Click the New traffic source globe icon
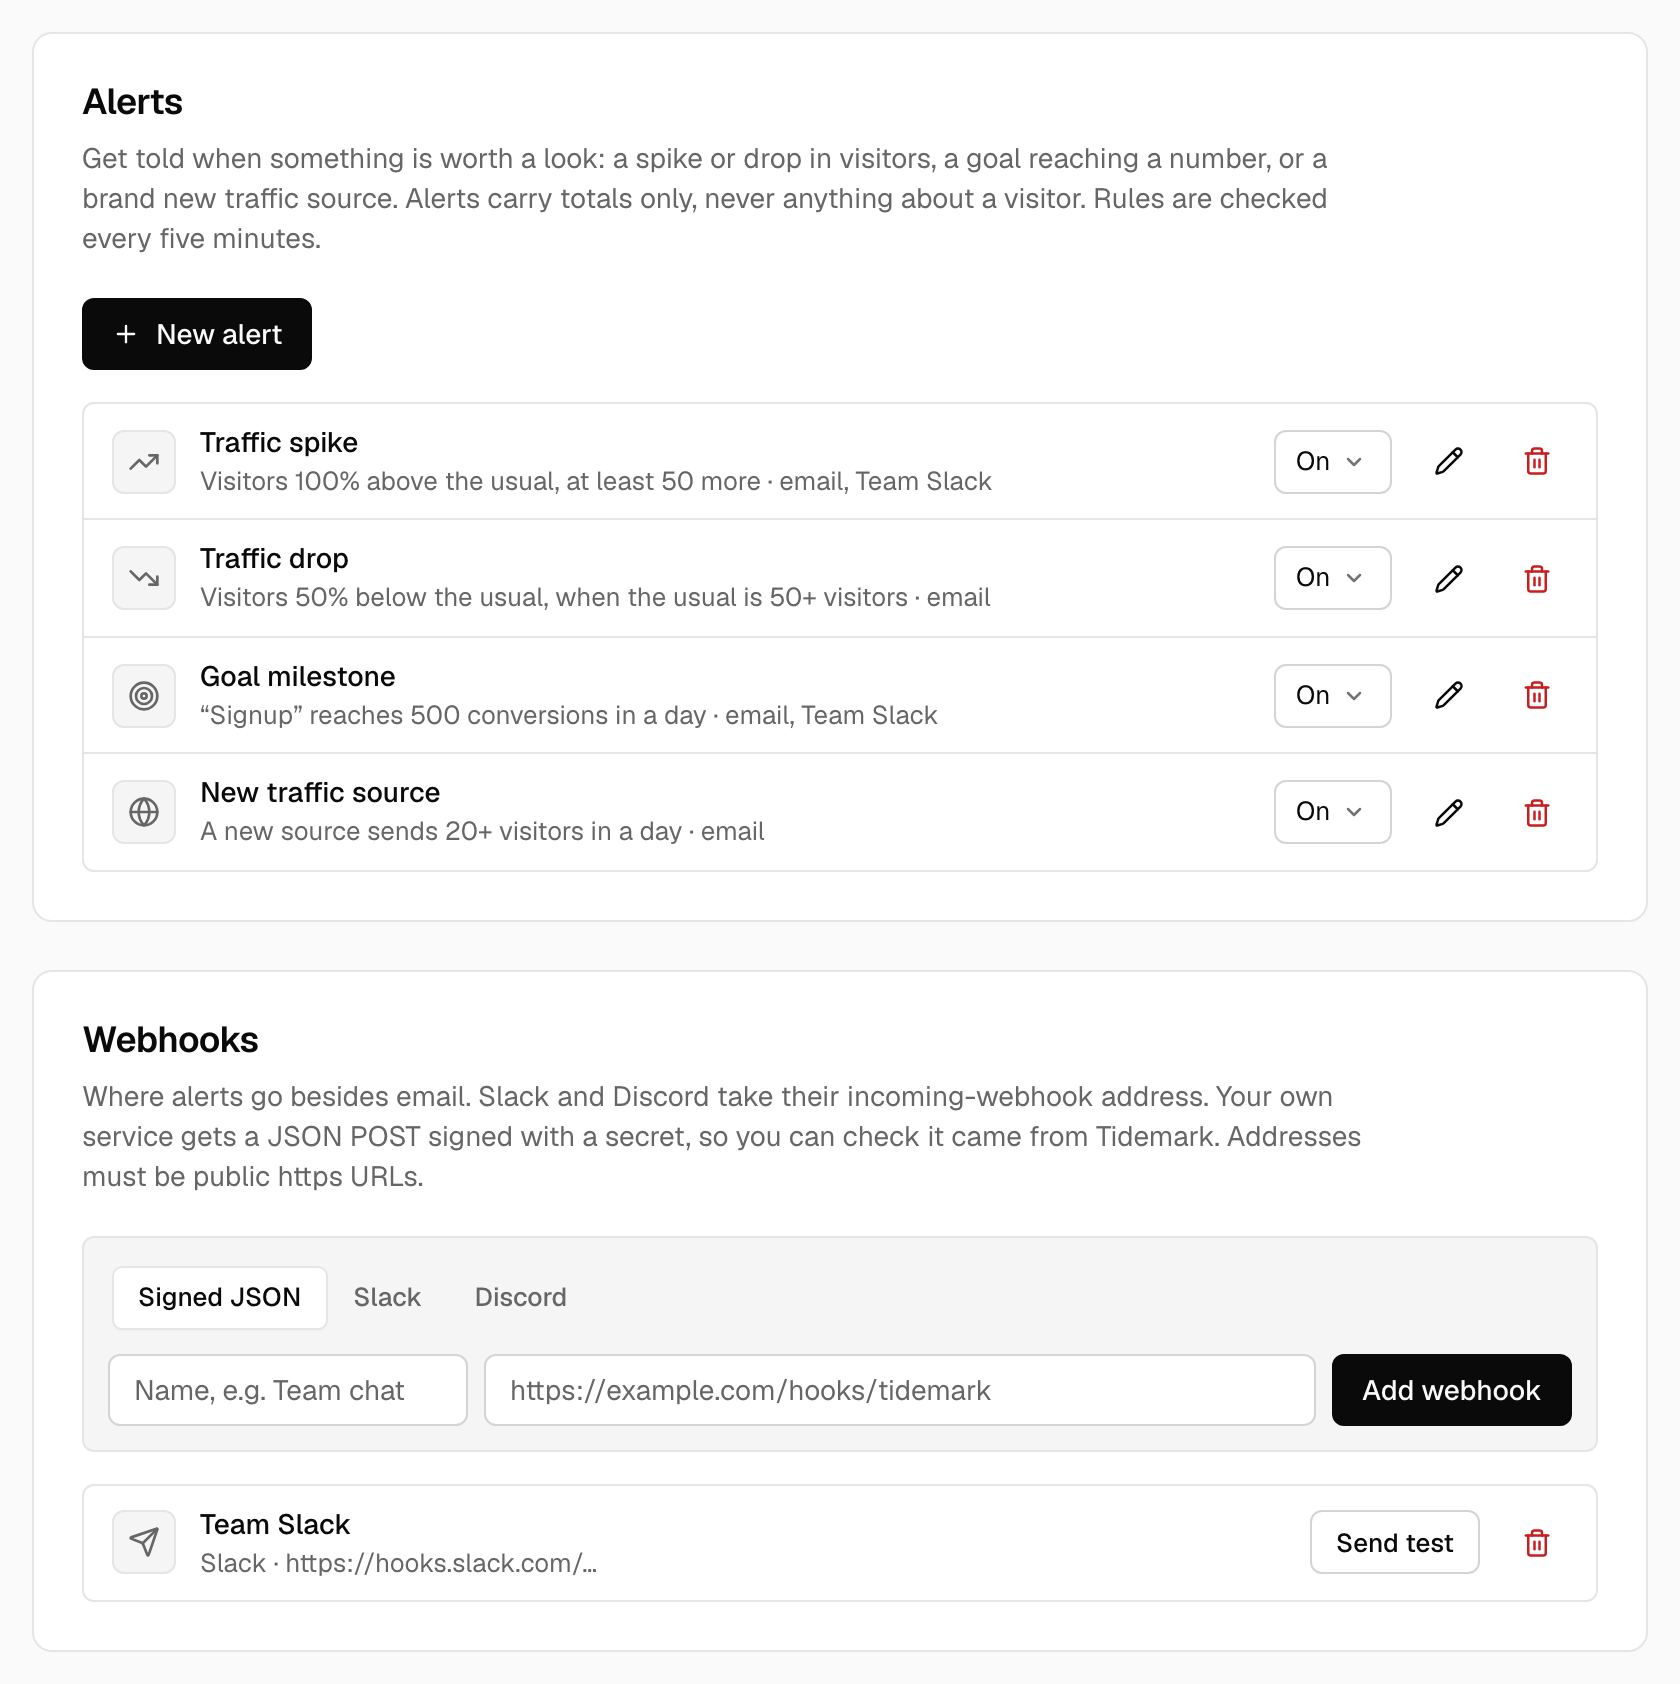Screen dimensions: 1680x1684 [x=144, y=812]
